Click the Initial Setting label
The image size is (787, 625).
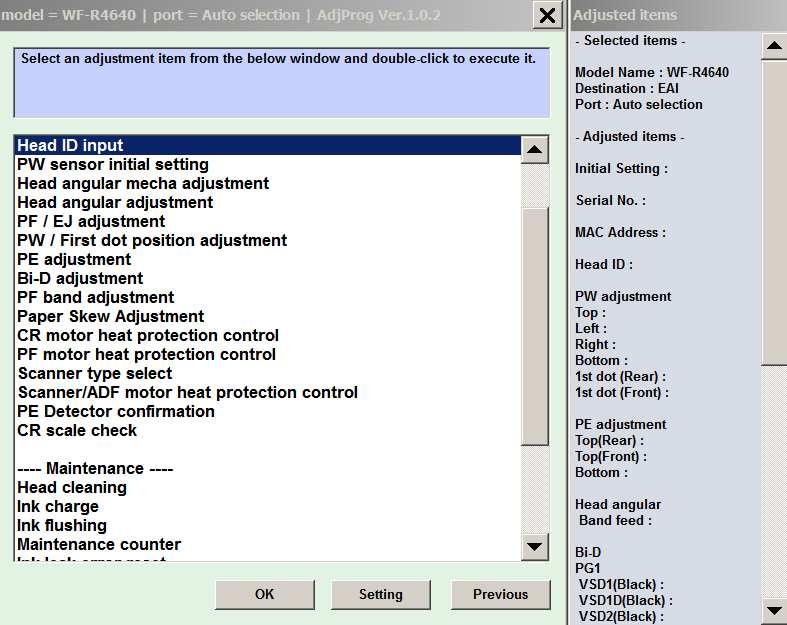(621, 169)
